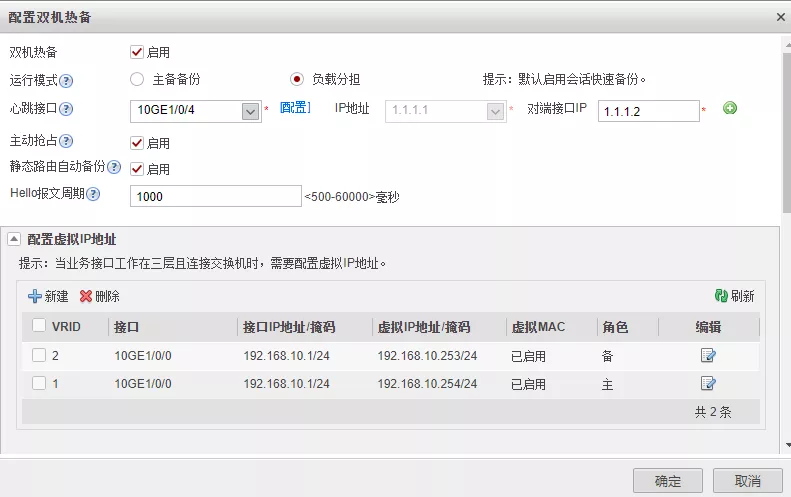Click the 确定 button

pos(667,480)
